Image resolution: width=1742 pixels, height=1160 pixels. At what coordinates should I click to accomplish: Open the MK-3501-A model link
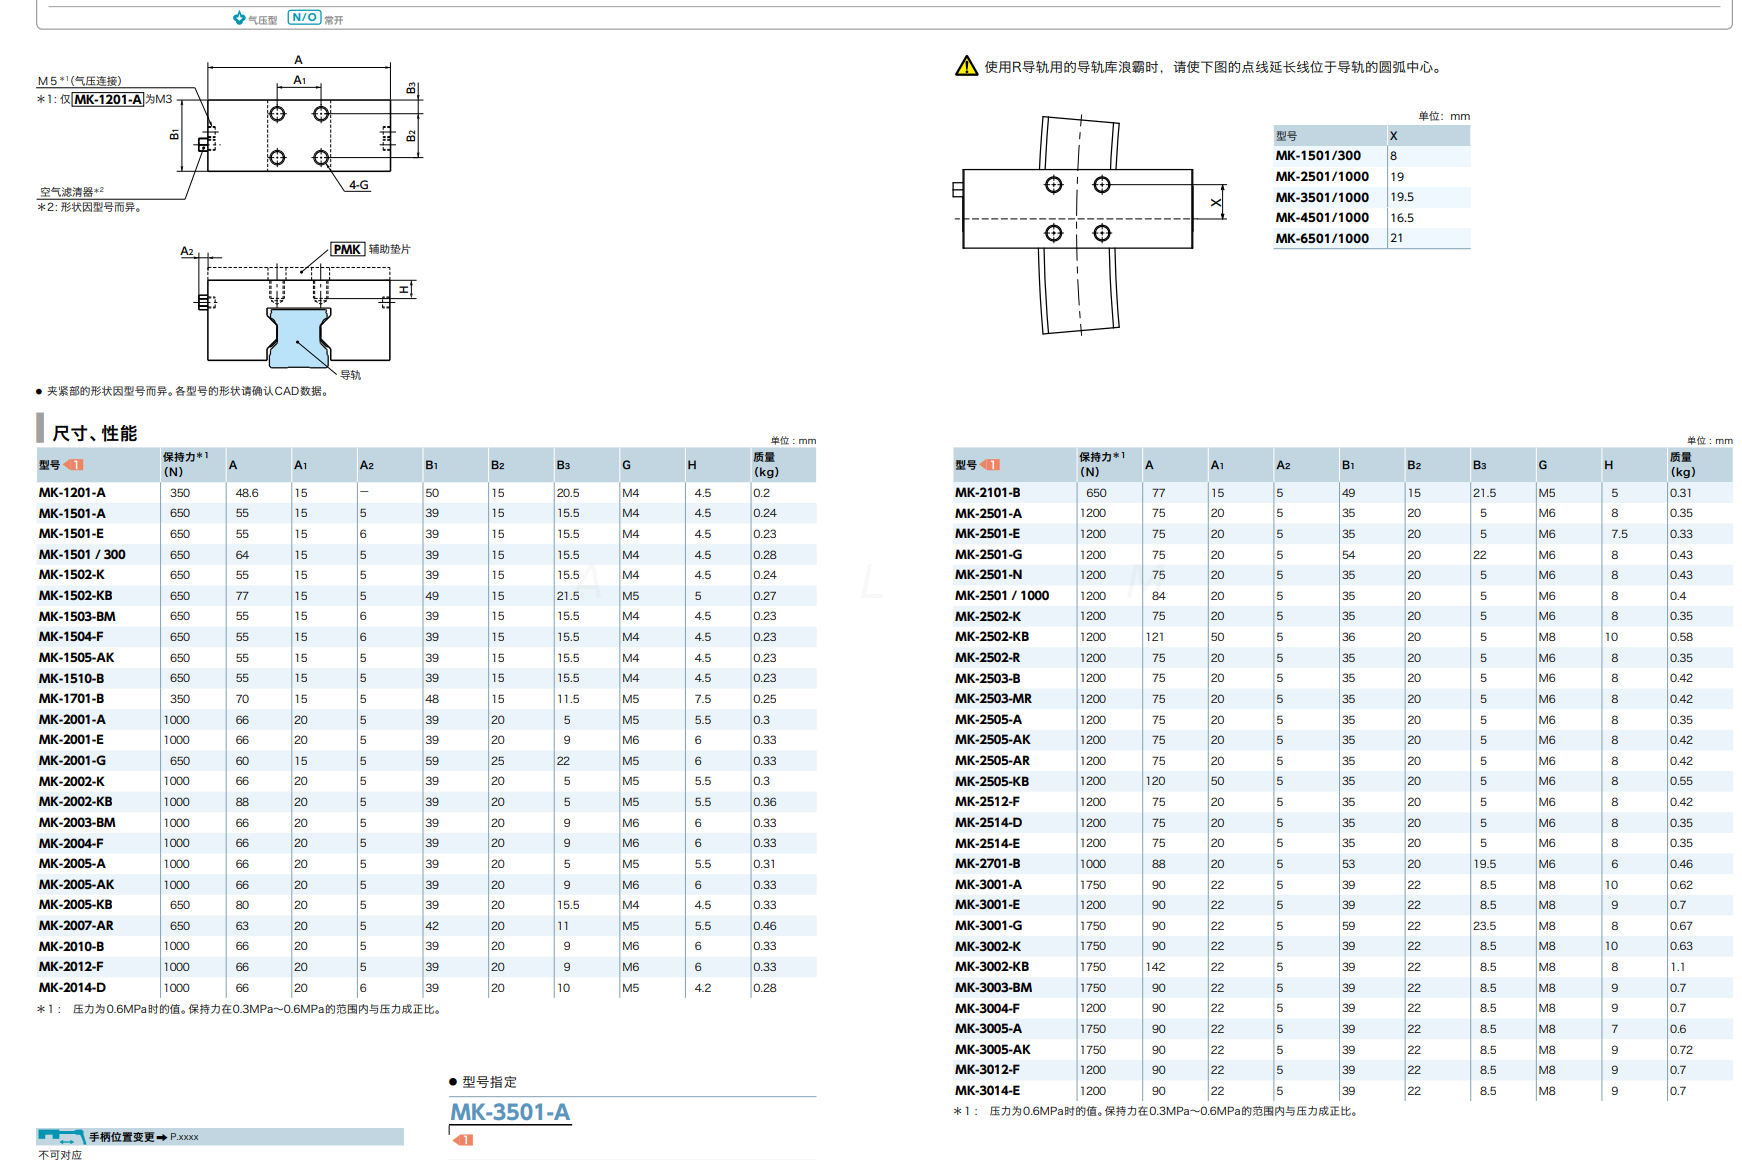pos(510,1111)
